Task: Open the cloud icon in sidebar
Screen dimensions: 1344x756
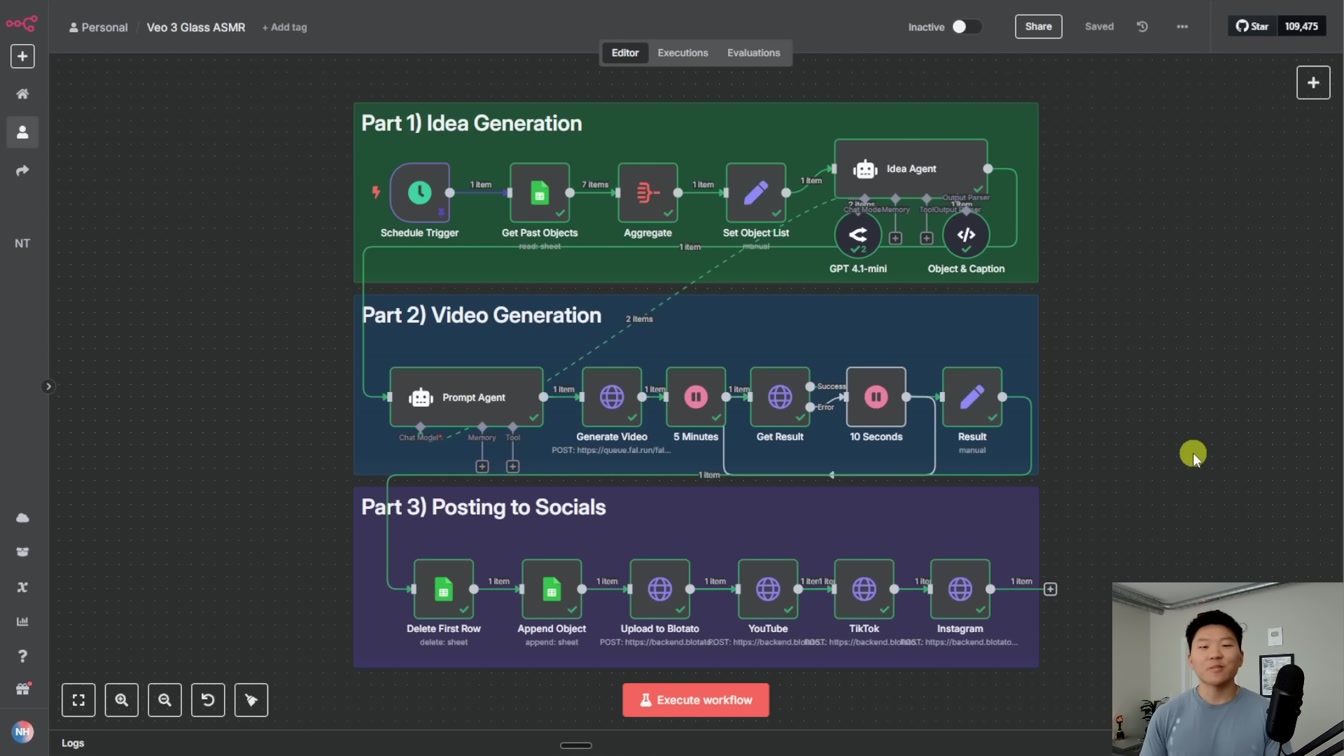Action: (x=22, y=518)
